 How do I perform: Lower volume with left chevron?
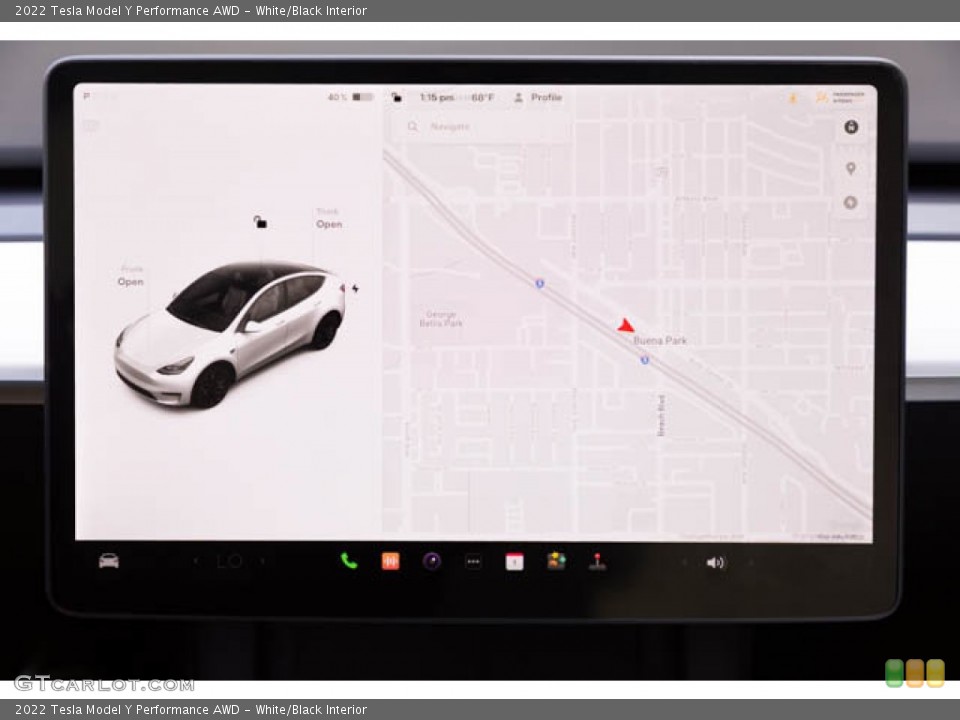[684, 562]
